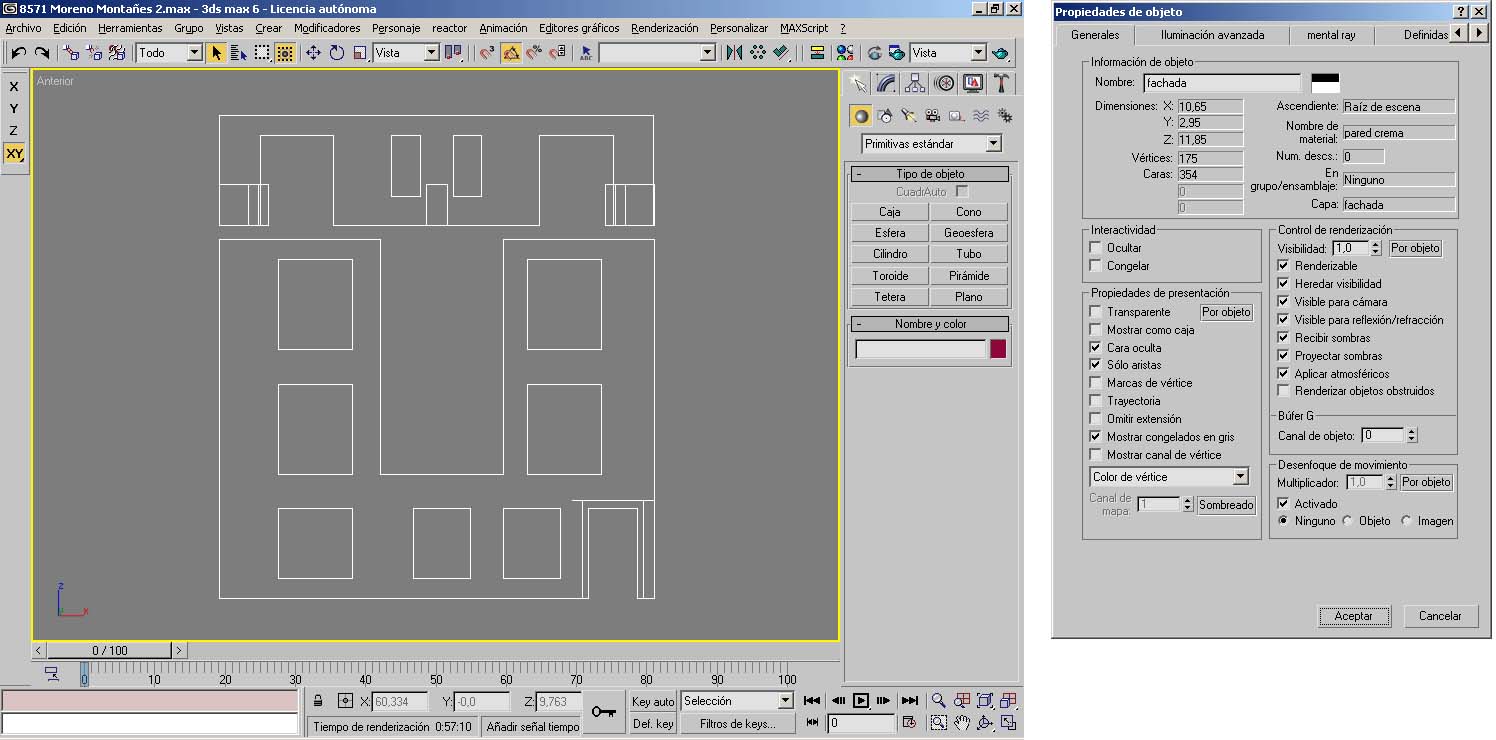This screenshot has height=740, width=1496.
Task: Activate the Select Object arrow tool
Action: coord(217,53)
